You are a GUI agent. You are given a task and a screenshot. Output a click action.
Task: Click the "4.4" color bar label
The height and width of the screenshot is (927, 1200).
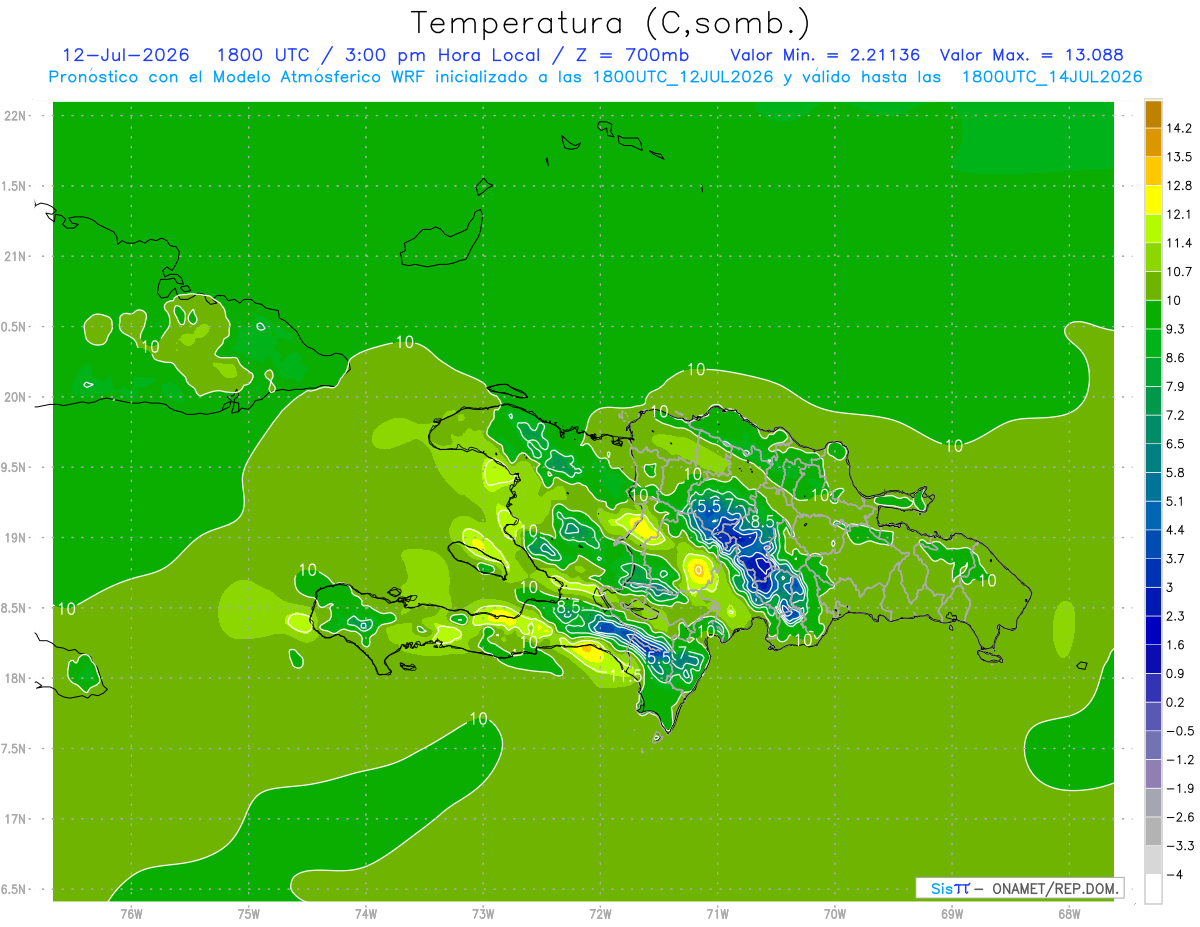coord(1175,530)
